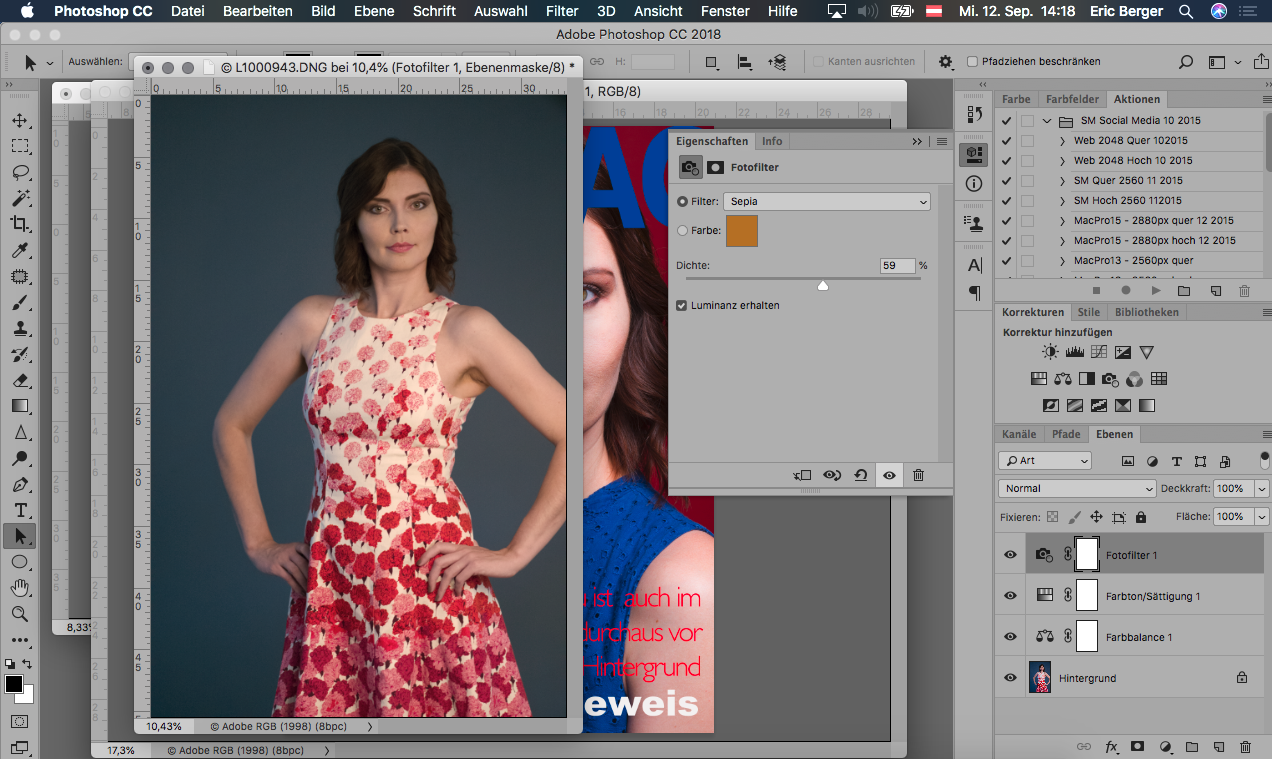Select the Zoom tool in the toolbar
The height and width of the screenshot is (759, 1272).
pyautogui.click(x=20, y=614)
